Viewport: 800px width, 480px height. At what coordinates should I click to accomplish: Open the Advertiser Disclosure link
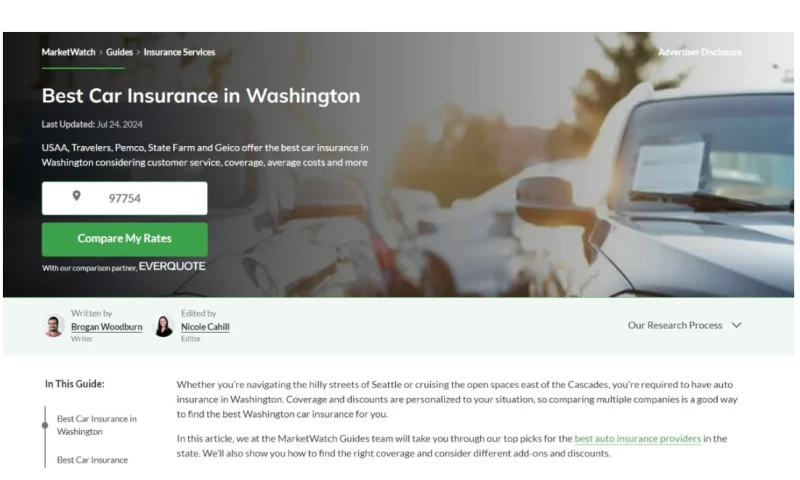click(x=699, y=52)
